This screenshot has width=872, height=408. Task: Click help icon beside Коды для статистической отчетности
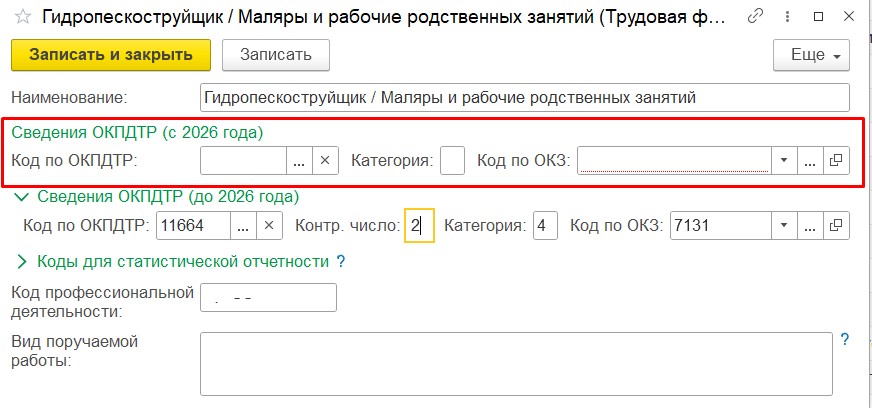pyautogui.click(x=341, y=262)
